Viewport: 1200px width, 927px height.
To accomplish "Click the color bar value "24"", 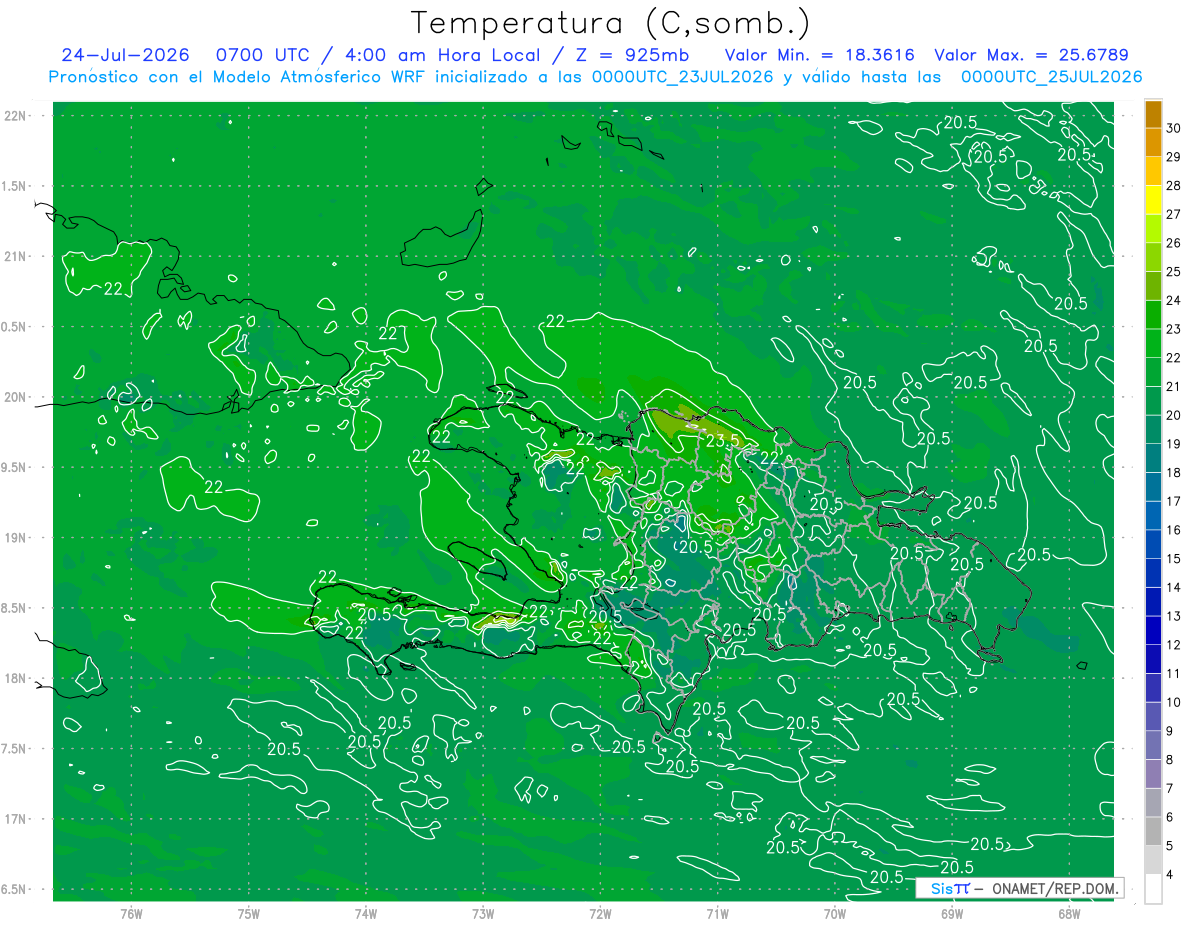I will (1173, 300).
